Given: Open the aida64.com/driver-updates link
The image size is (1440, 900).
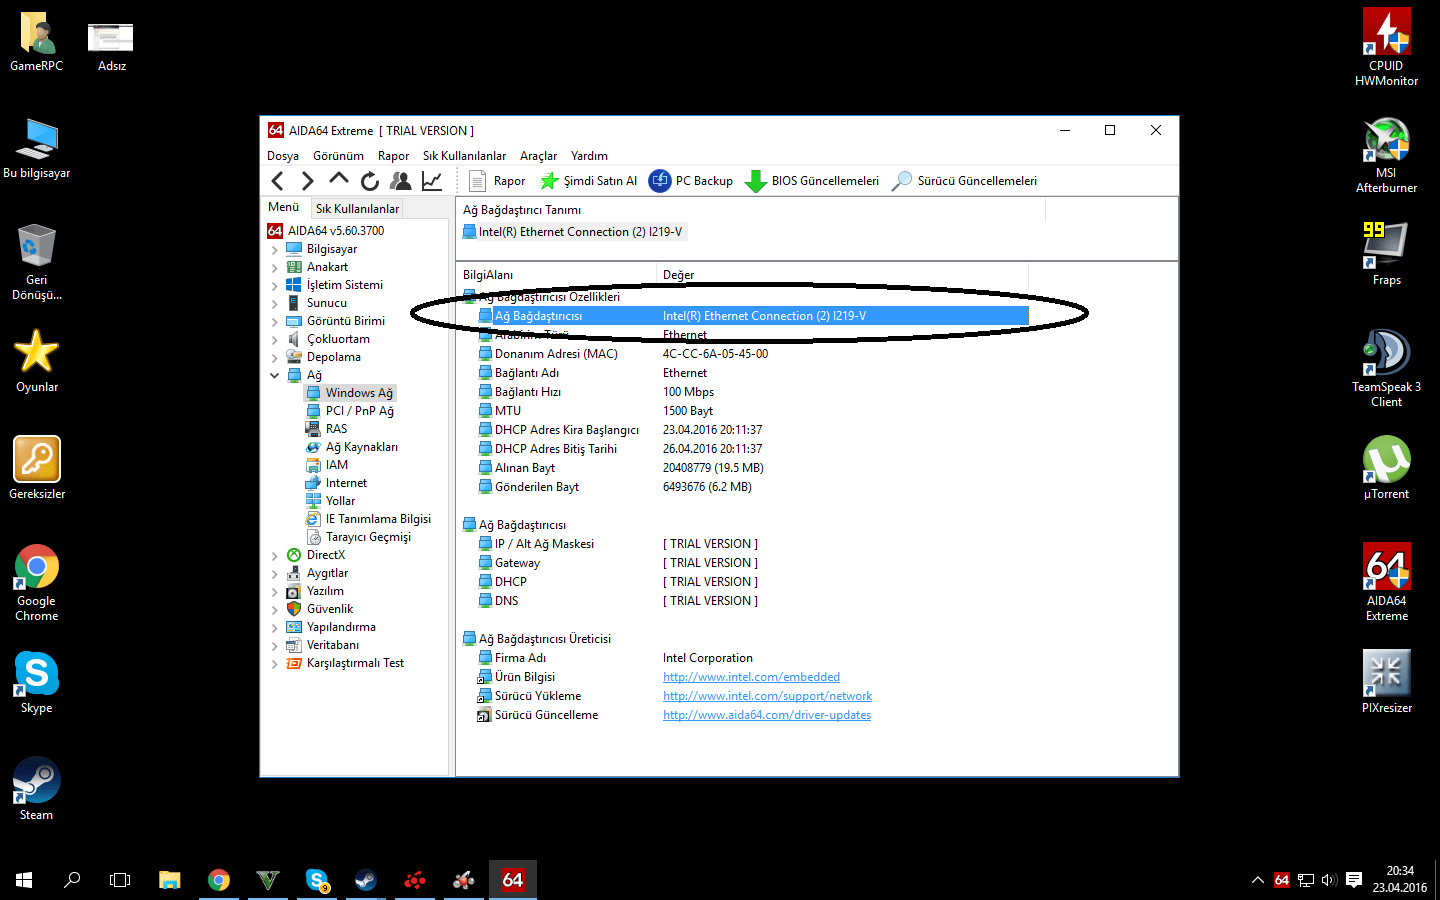Looking at the screenshot, I should tap(767, 715).
